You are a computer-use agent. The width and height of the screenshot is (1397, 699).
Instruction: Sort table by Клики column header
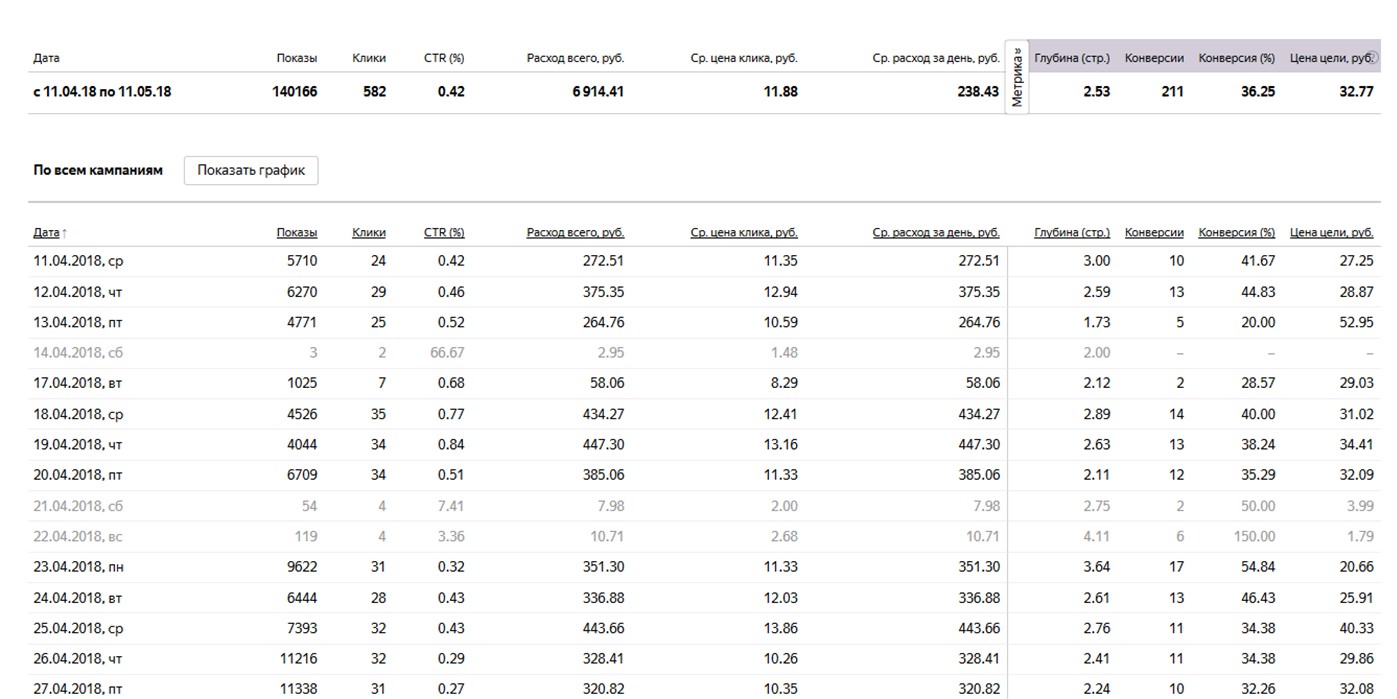click(x=369, y=232)
